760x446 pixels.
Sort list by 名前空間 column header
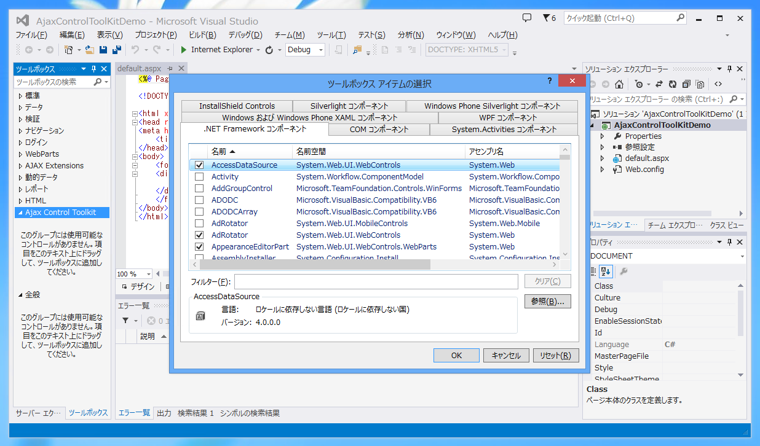tap(378, 151)
